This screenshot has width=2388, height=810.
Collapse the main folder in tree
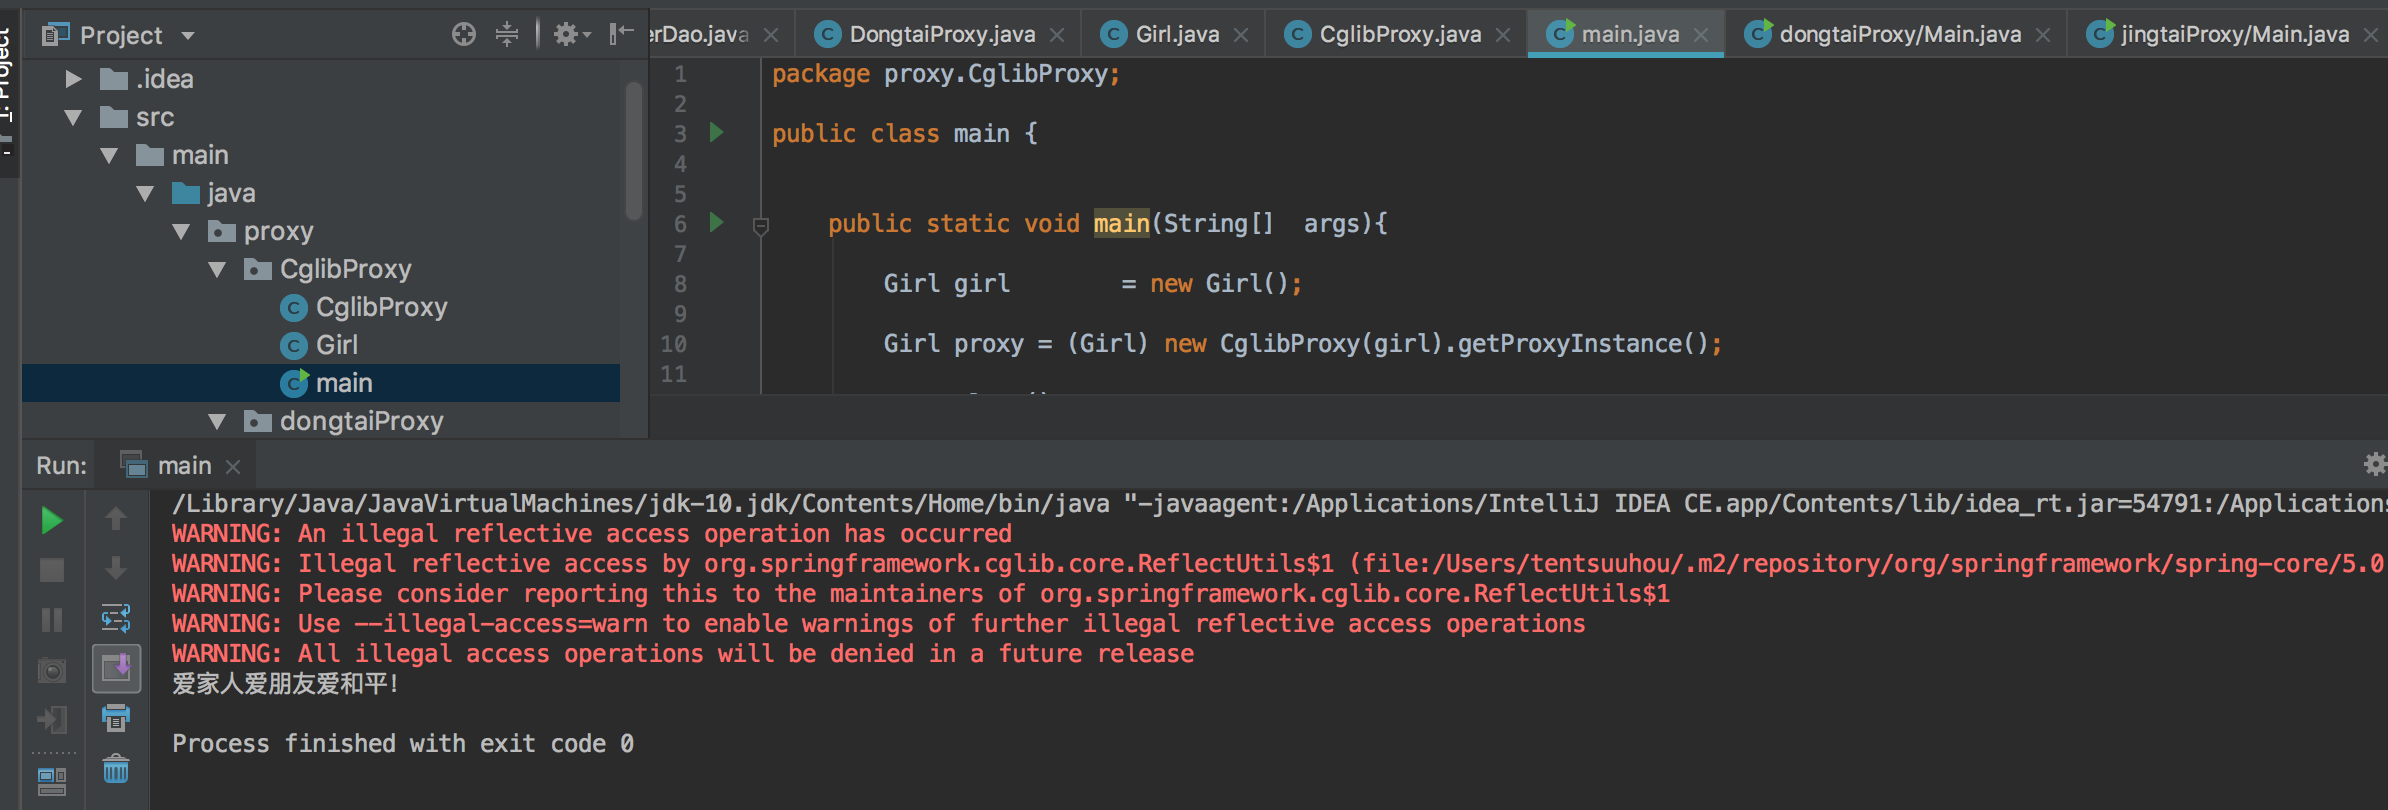pos(109,155)
